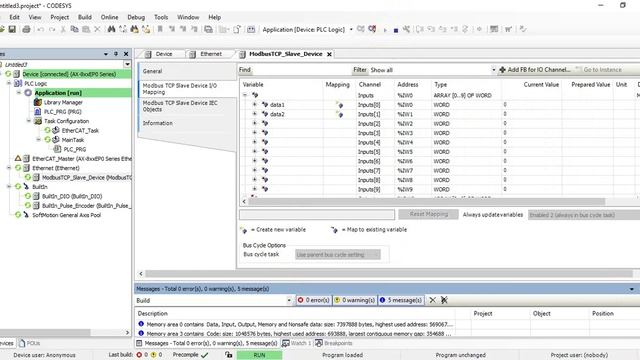
Task: Click the blue Stop square in the toolbar
Action: click(396, 30)
